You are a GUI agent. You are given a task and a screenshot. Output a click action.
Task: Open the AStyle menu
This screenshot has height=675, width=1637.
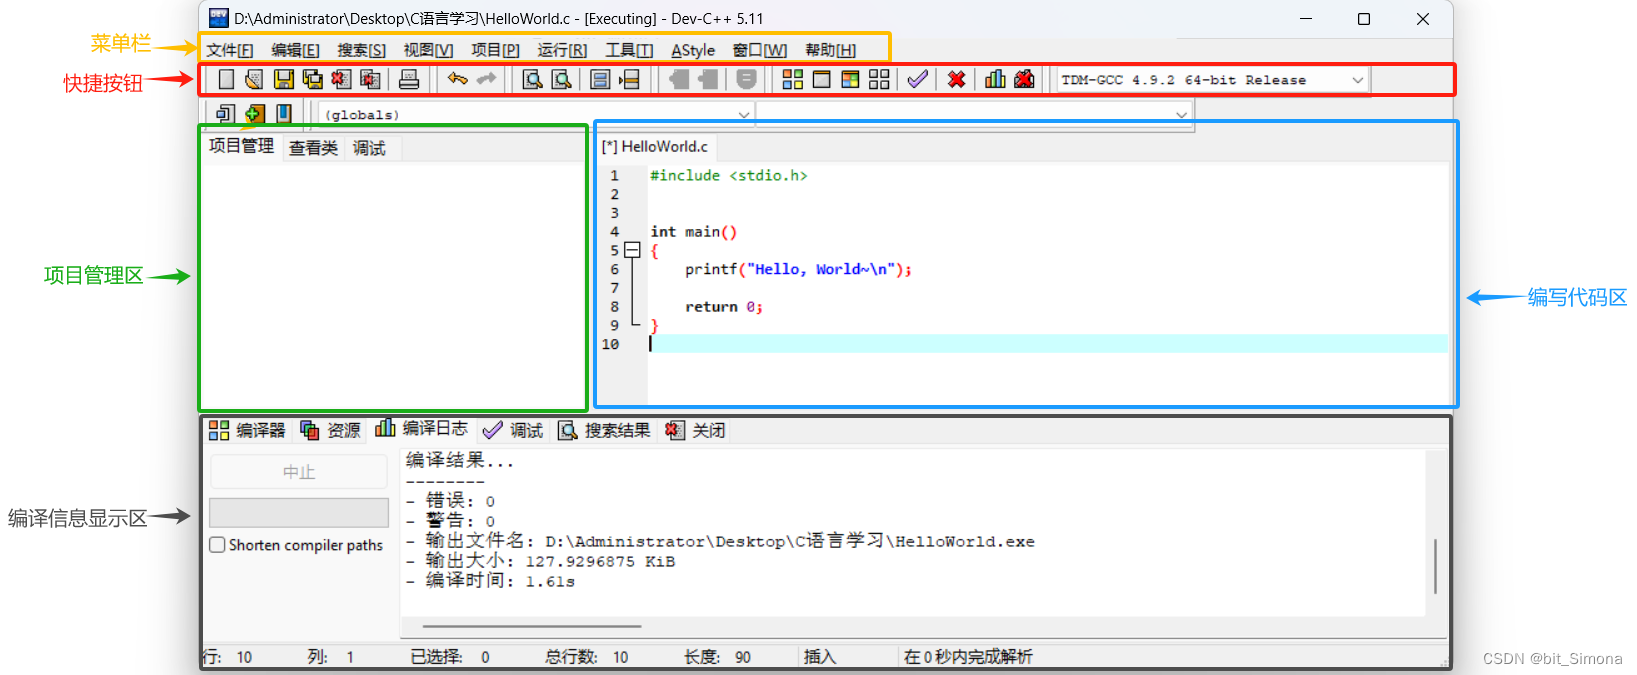(693, 50)
